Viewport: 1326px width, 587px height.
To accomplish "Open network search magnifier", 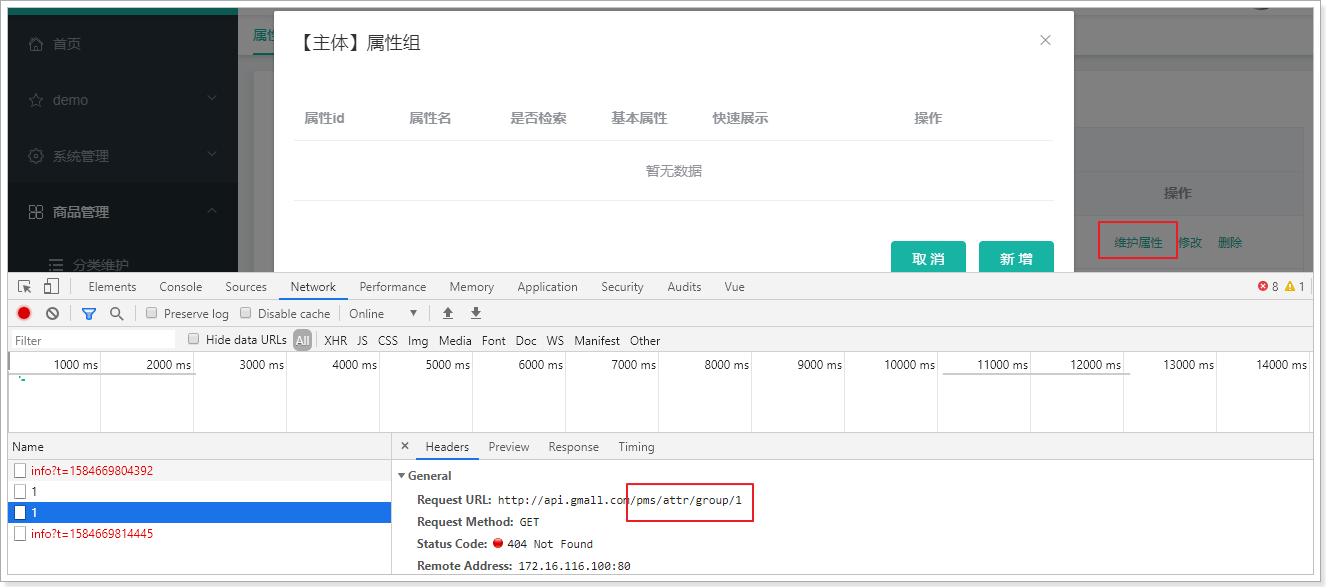I will click(x=117, y=313).
